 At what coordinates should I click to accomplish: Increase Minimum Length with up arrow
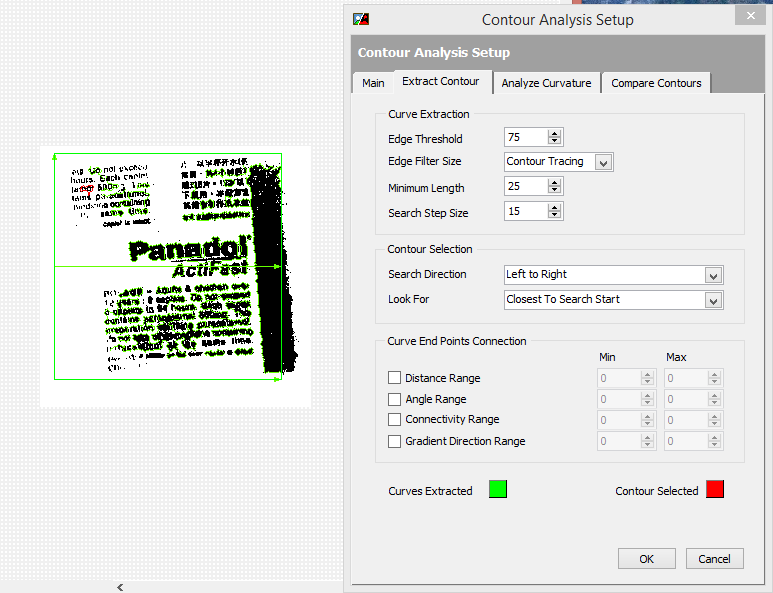point(555,182)
